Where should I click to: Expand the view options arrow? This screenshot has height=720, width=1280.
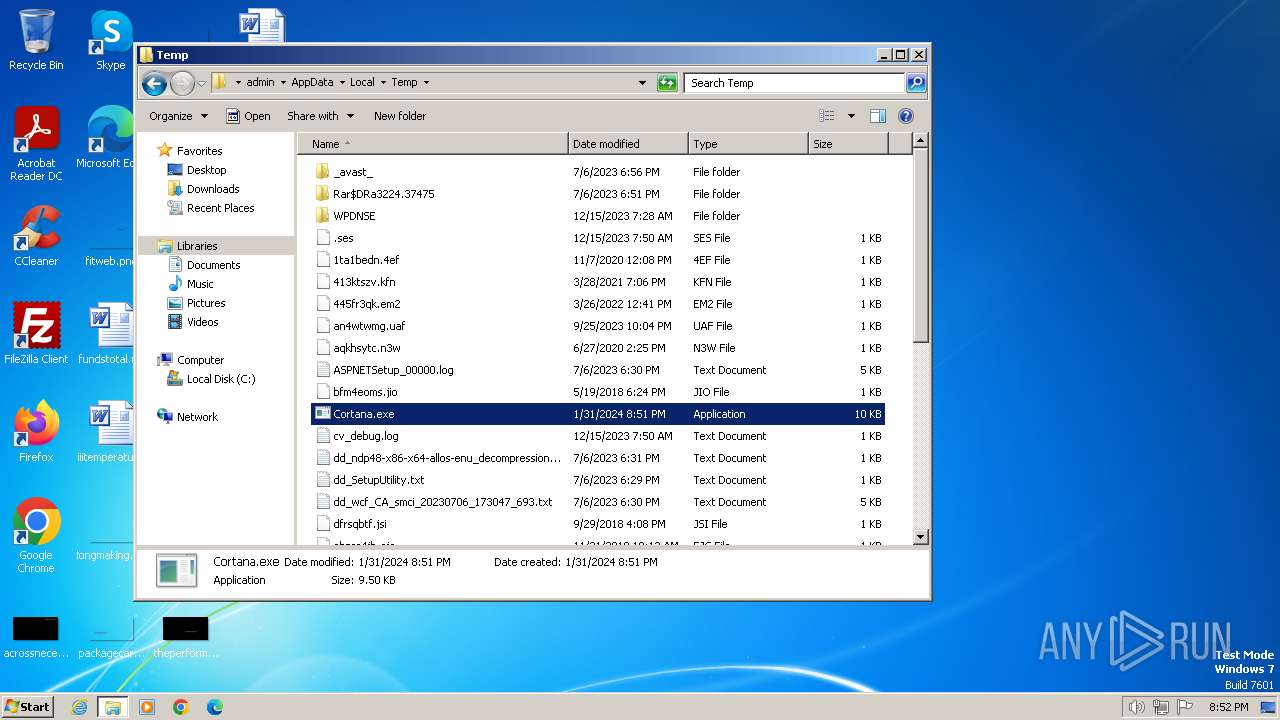coord(851,116)
